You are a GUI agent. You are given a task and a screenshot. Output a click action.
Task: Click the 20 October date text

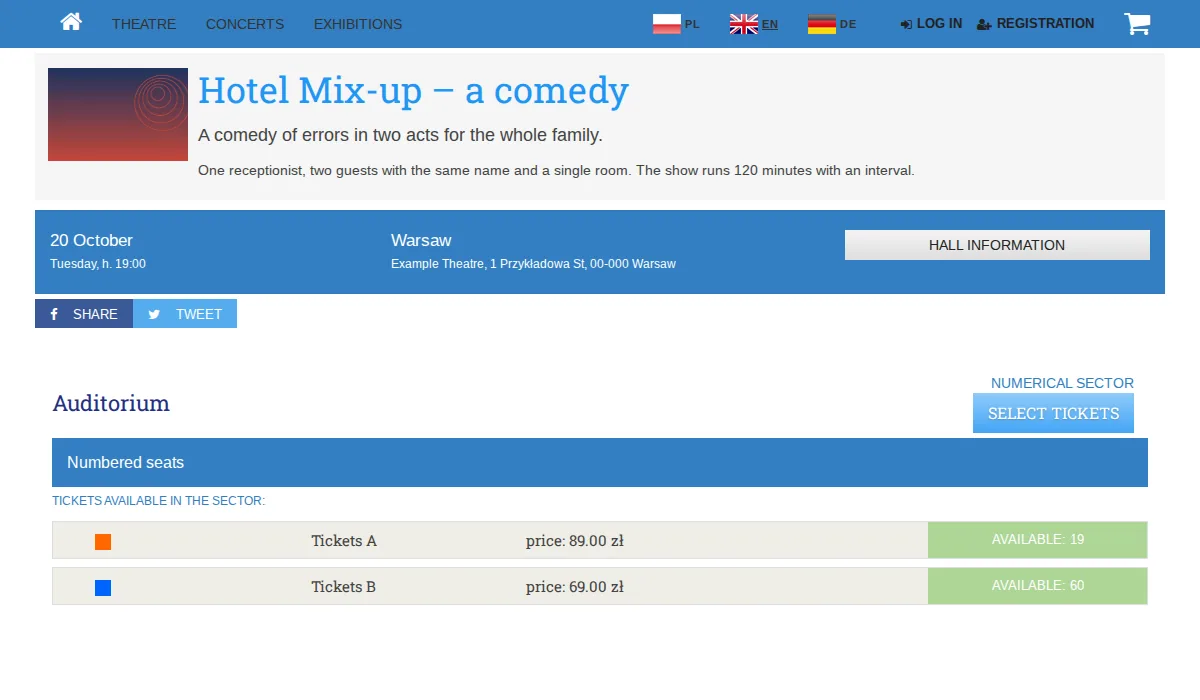[x=91, y=240]
